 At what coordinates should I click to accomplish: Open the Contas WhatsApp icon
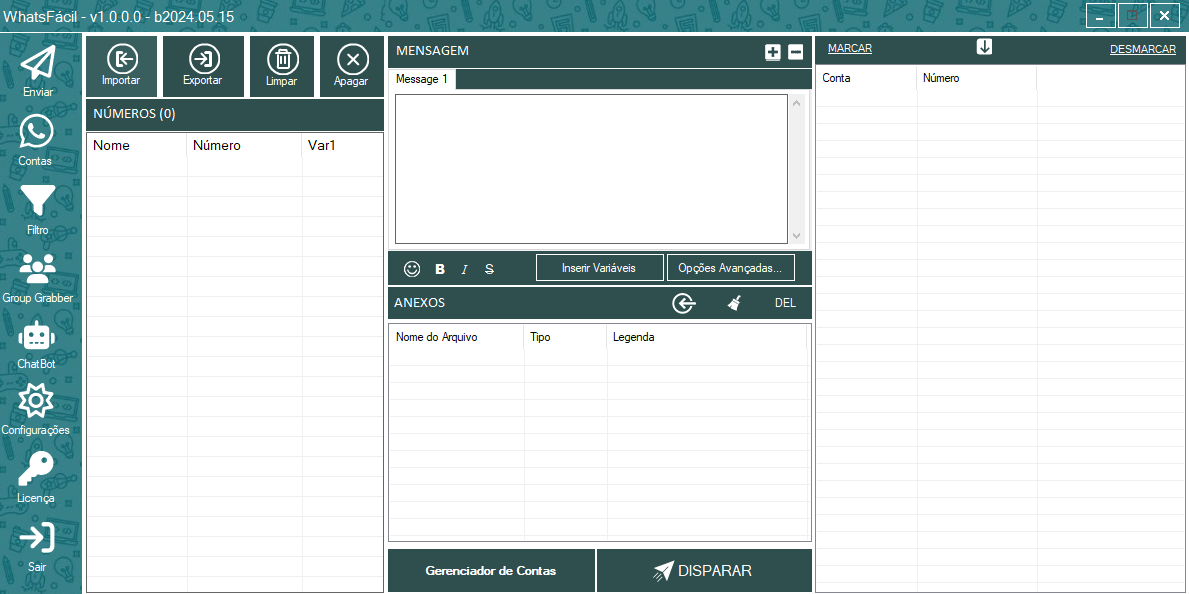(x=36, y=139)
